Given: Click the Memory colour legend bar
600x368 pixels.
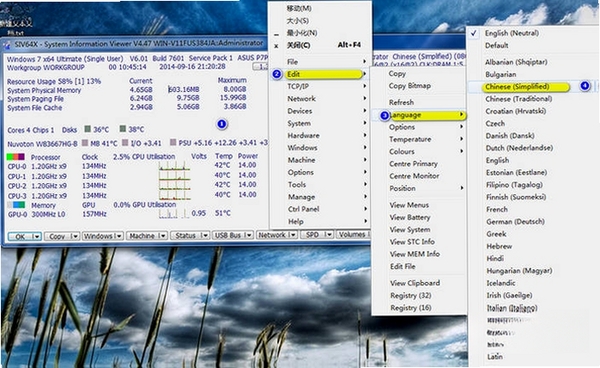Looking at the screenshot, I should coord(16,205).
